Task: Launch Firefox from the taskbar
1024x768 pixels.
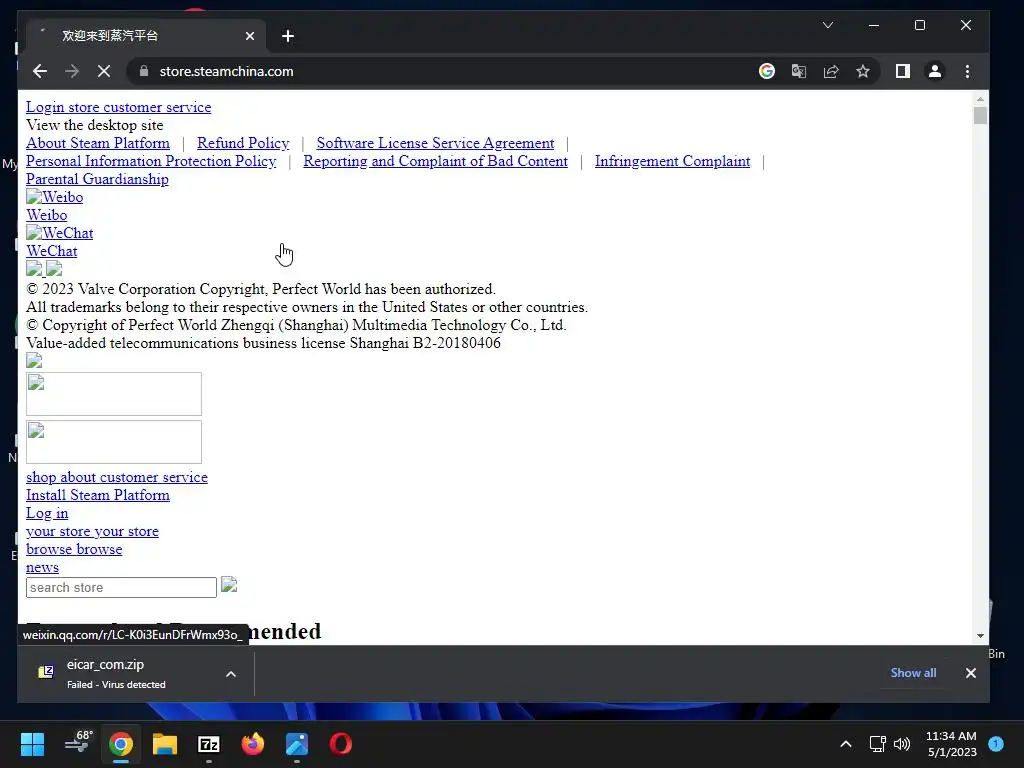Action: click(253, 744)
